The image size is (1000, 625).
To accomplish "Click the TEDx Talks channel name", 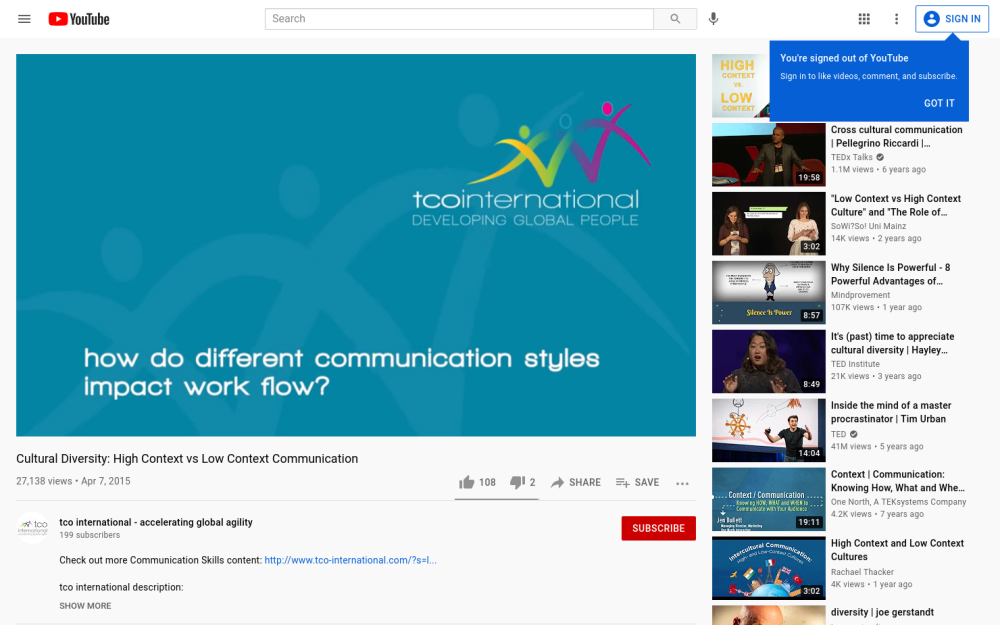I will [x=851, y=157].
